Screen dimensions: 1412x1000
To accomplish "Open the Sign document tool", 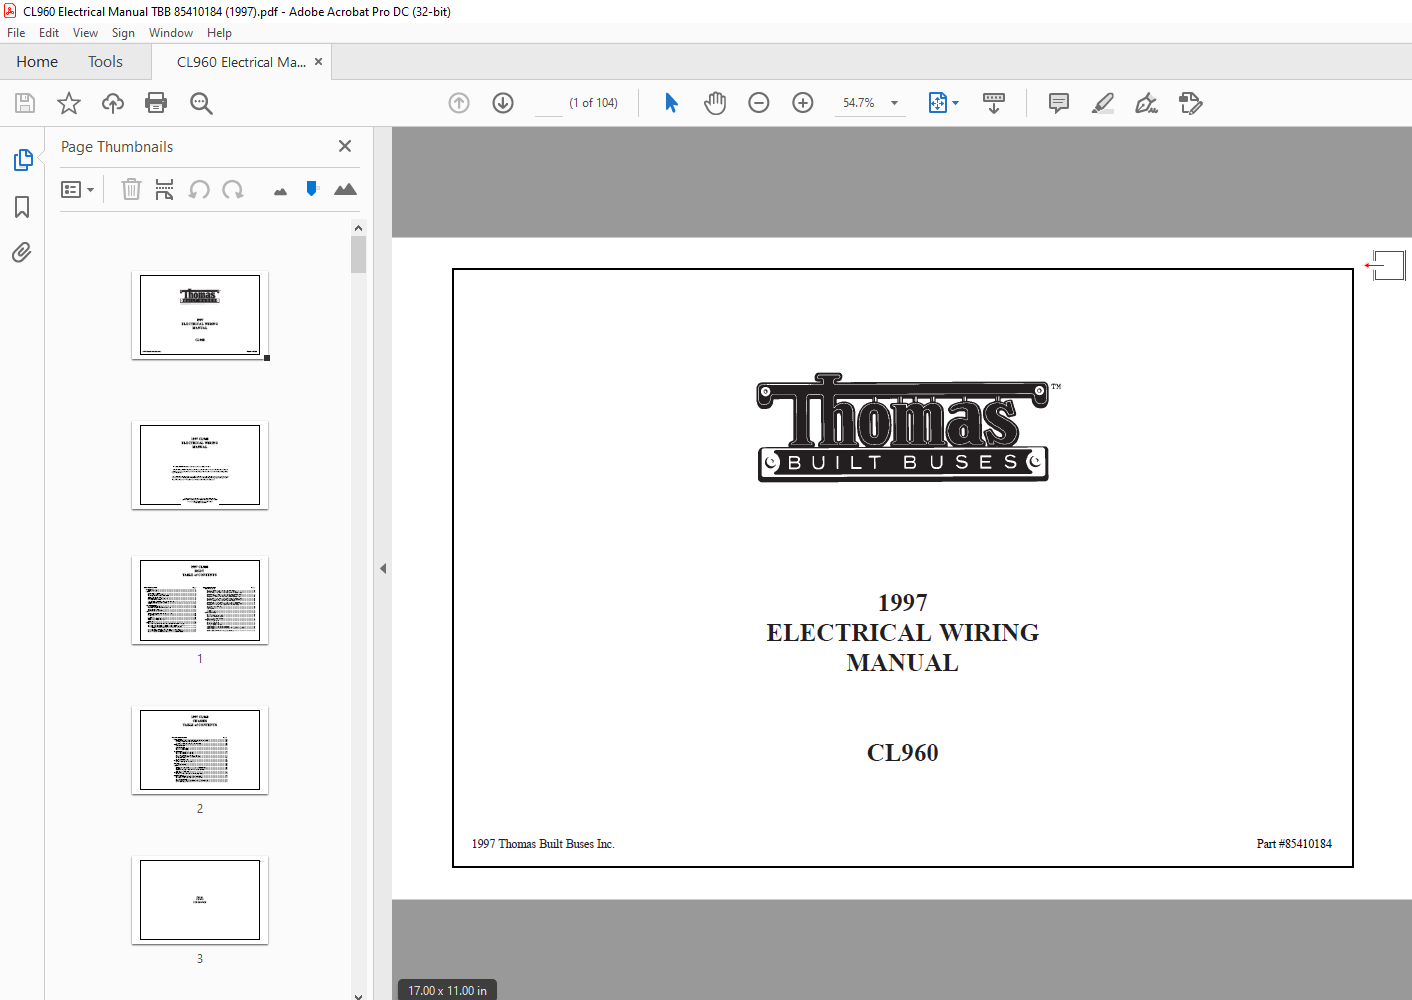I will point(1146,103).
